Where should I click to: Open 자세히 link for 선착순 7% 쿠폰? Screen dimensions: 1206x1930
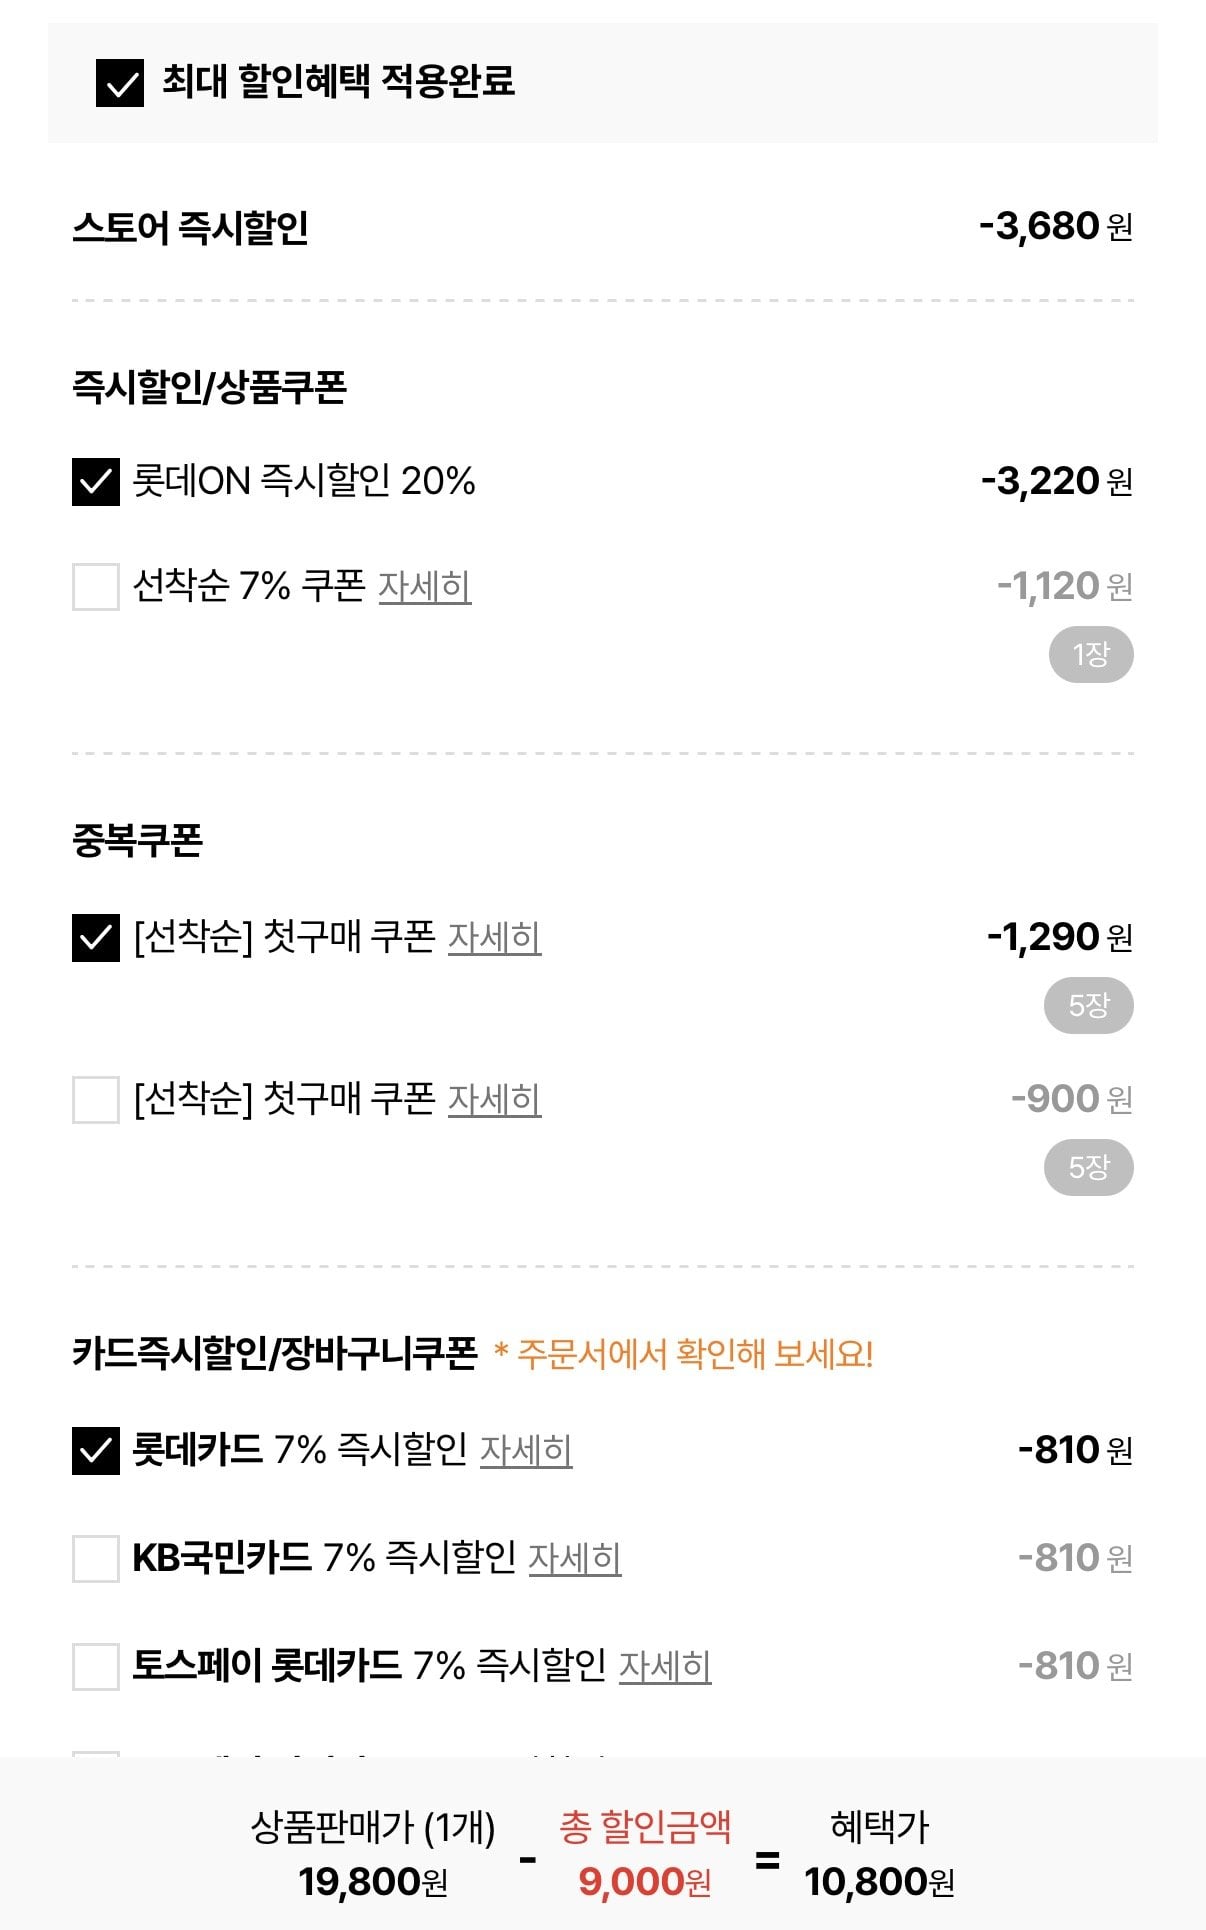click(424, 586)
